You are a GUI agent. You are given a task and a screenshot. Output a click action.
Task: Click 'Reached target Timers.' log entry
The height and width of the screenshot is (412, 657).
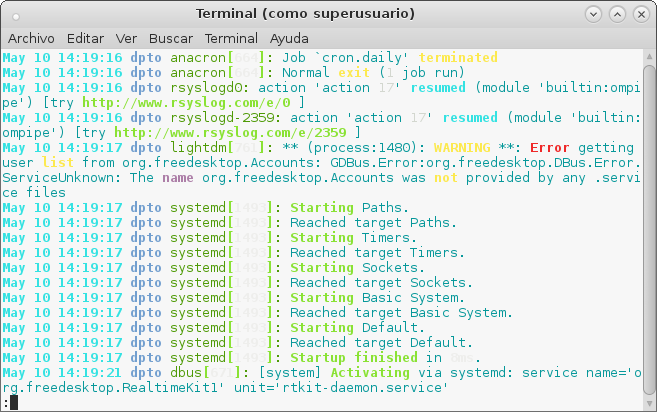[x=377, y=253]
